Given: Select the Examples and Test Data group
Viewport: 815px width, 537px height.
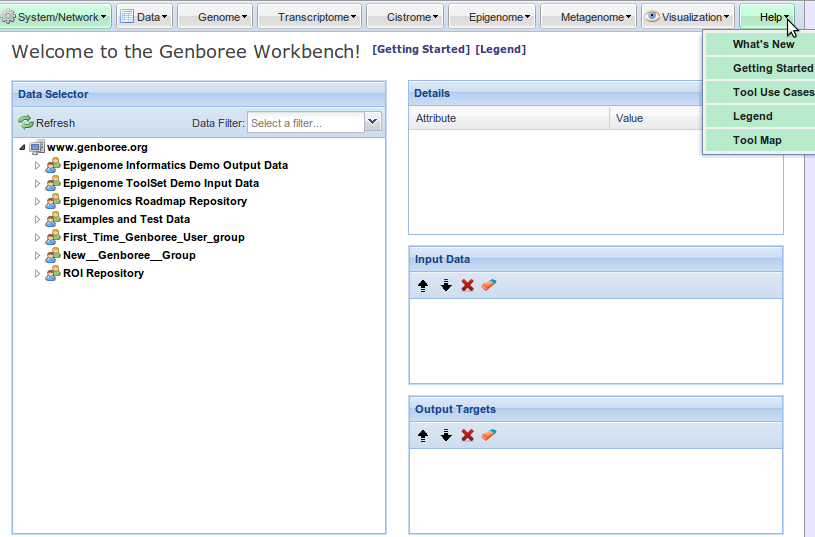Looking at the screenshot, I should click(126, 219).
